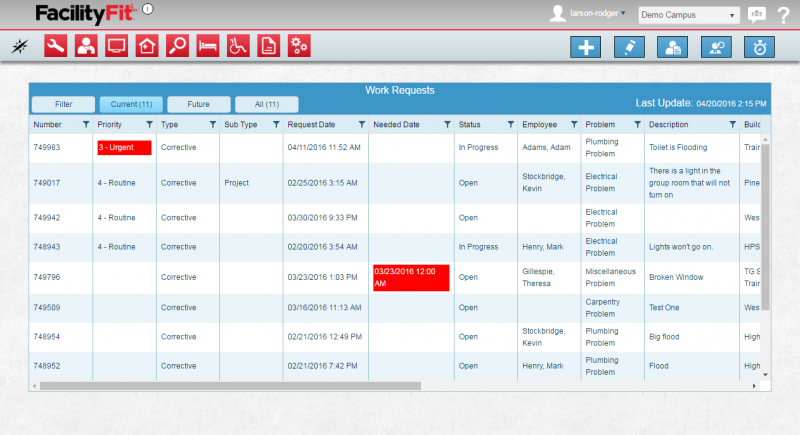Expand the larson-rodger user menu

pyautogui.click(x=597, y=13)
